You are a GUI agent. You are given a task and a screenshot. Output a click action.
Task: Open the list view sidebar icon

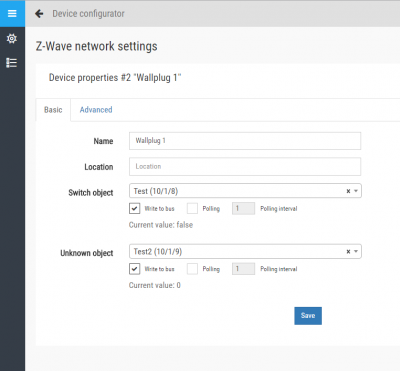[x=12, y=63]
